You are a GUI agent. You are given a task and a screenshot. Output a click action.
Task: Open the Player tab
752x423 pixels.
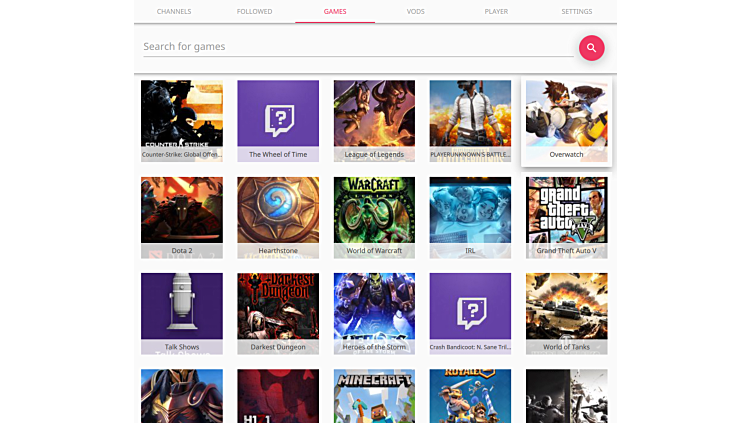click(495, 12)
